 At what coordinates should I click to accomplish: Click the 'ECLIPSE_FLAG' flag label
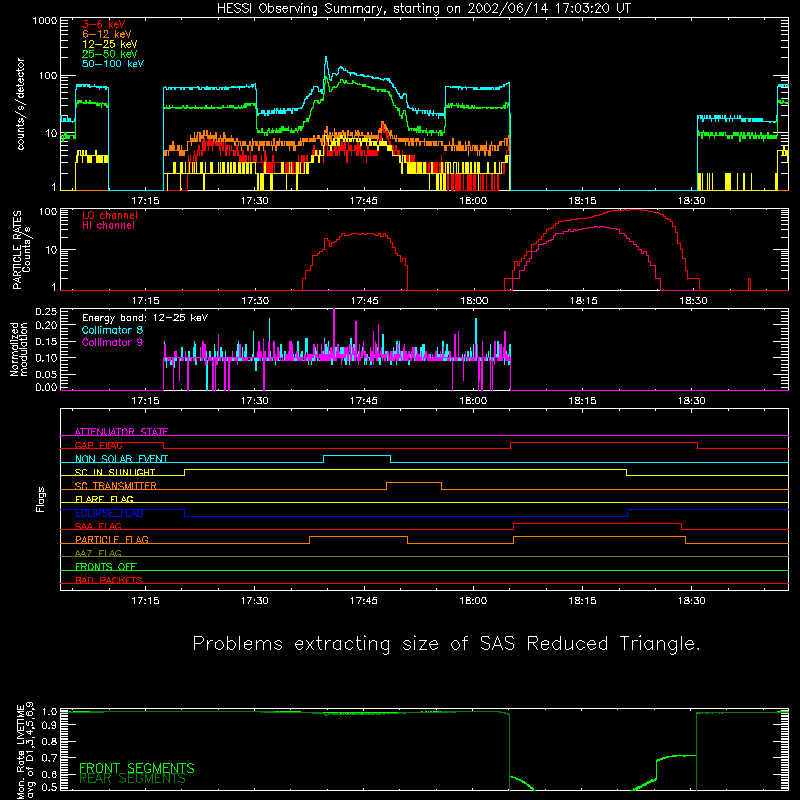(109, 513)
